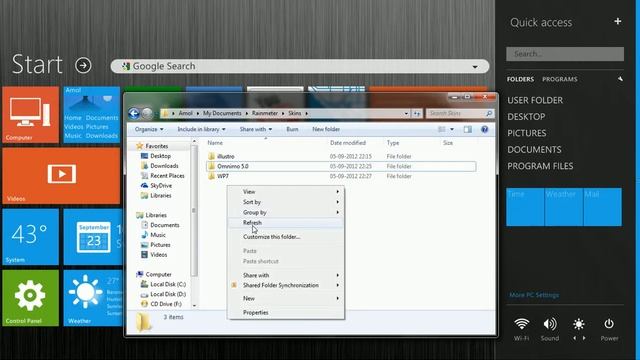The width and height of the screenshot is (640, 360).
Task: Open PICTURES in Quick access
Action: 527,133
